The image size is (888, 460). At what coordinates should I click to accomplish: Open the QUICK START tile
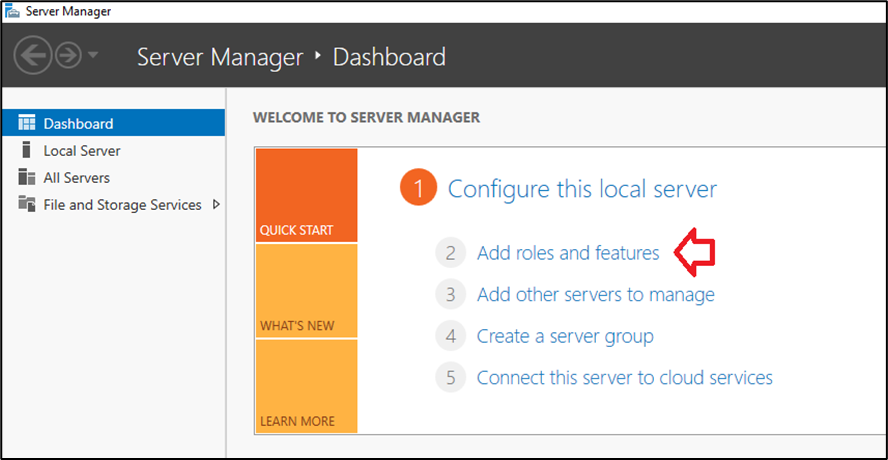click(306, 196)
